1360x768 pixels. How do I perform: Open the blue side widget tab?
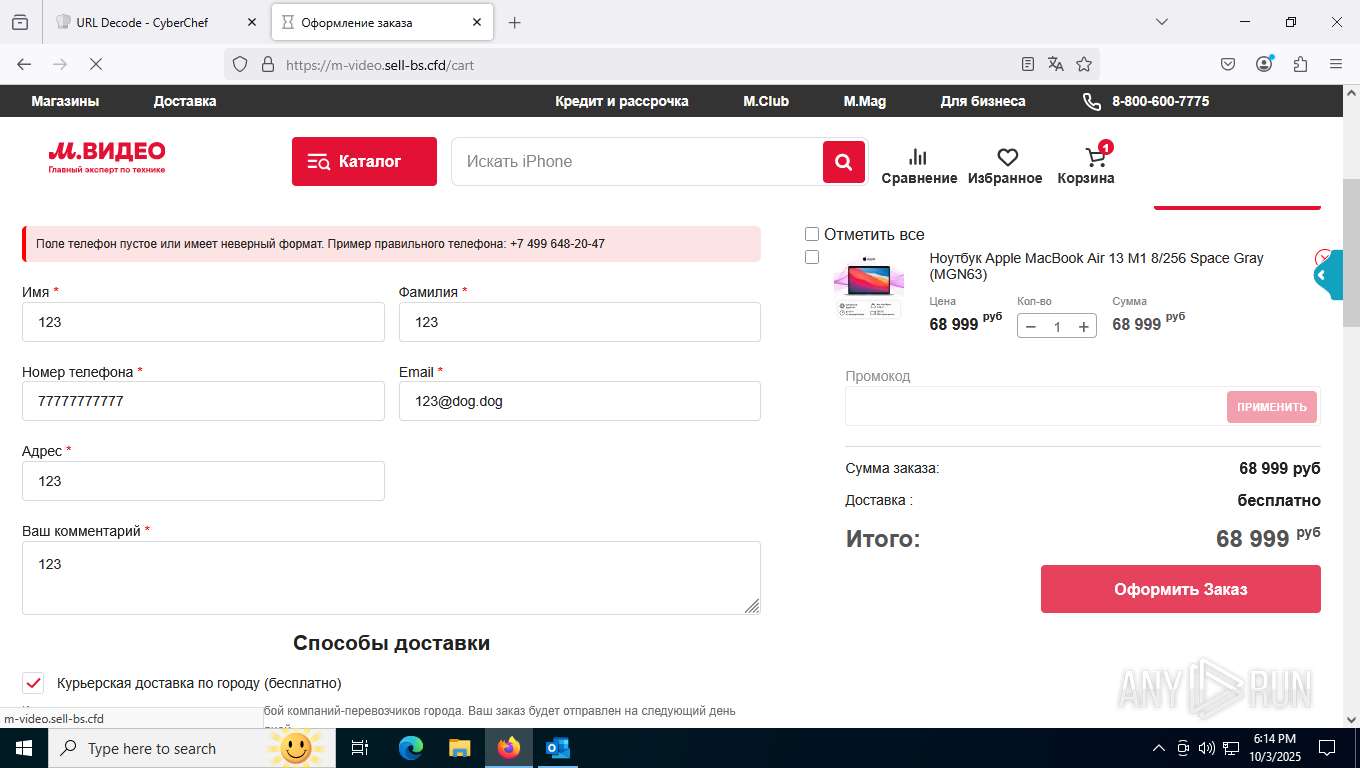1327,275
